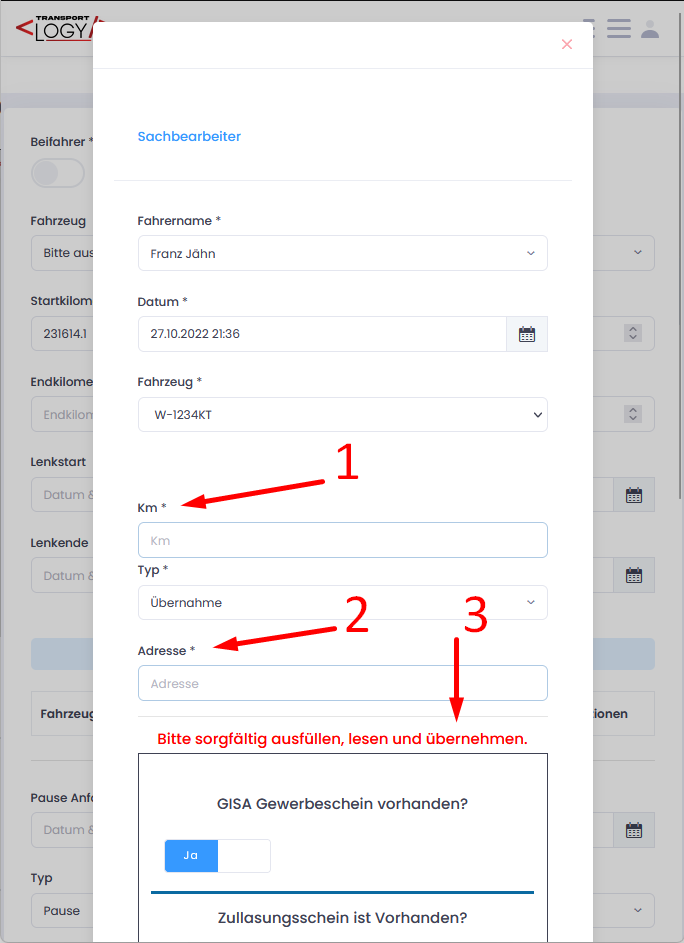The image size is (684, 943).
Task: Open the Fahrzeug dropdown showing W-1234KT
Action: pyautogui.click(x=342, y=415)
